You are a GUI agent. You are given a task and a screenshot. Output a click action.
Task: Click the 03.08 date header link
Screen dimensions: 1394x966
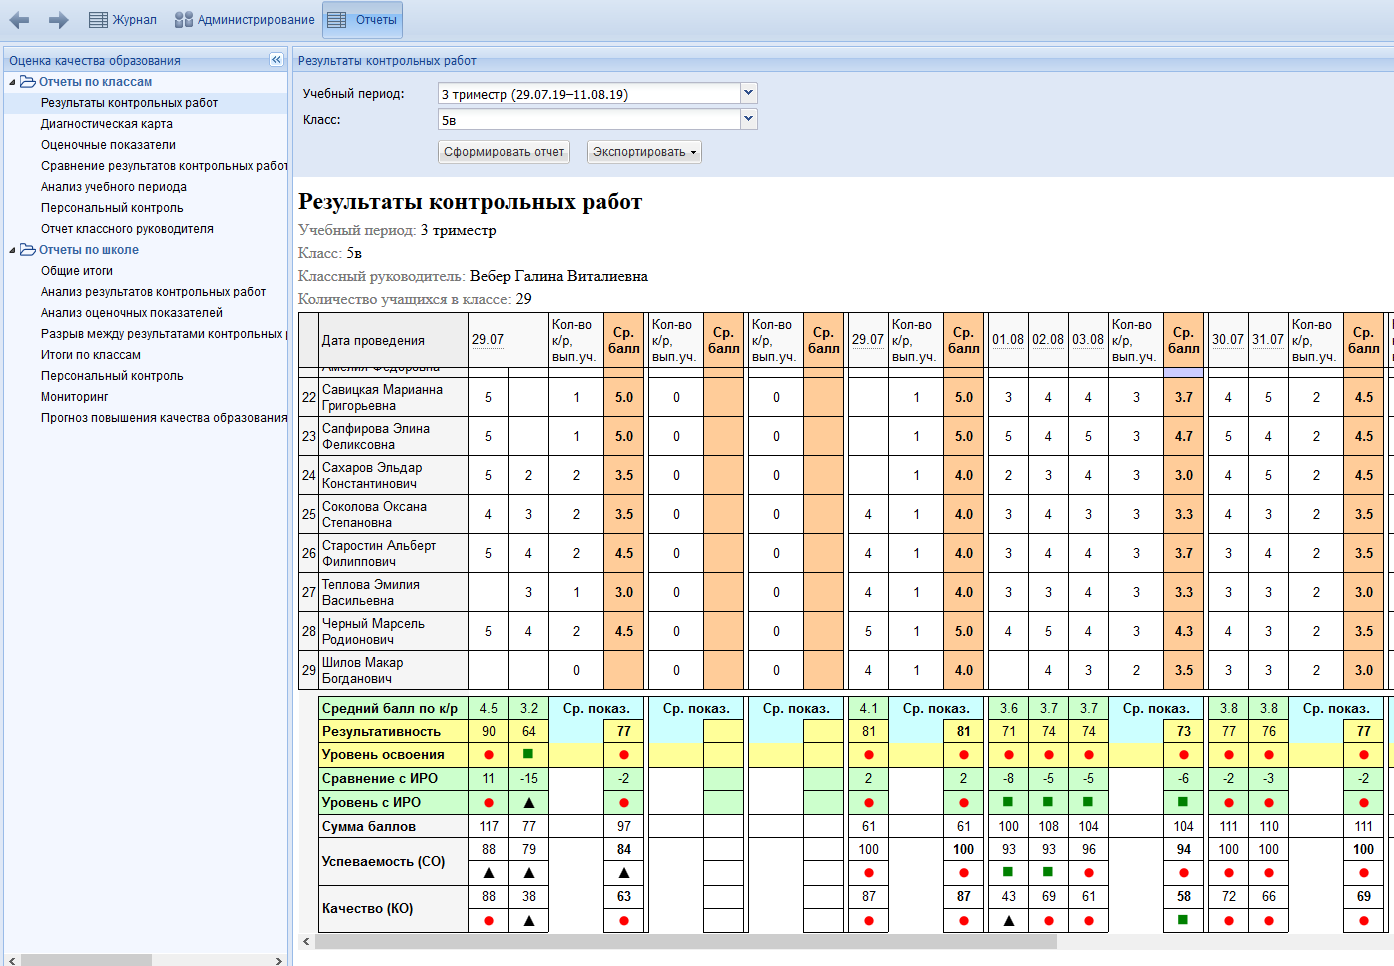pyautogui.click(x=1088, y=340)
